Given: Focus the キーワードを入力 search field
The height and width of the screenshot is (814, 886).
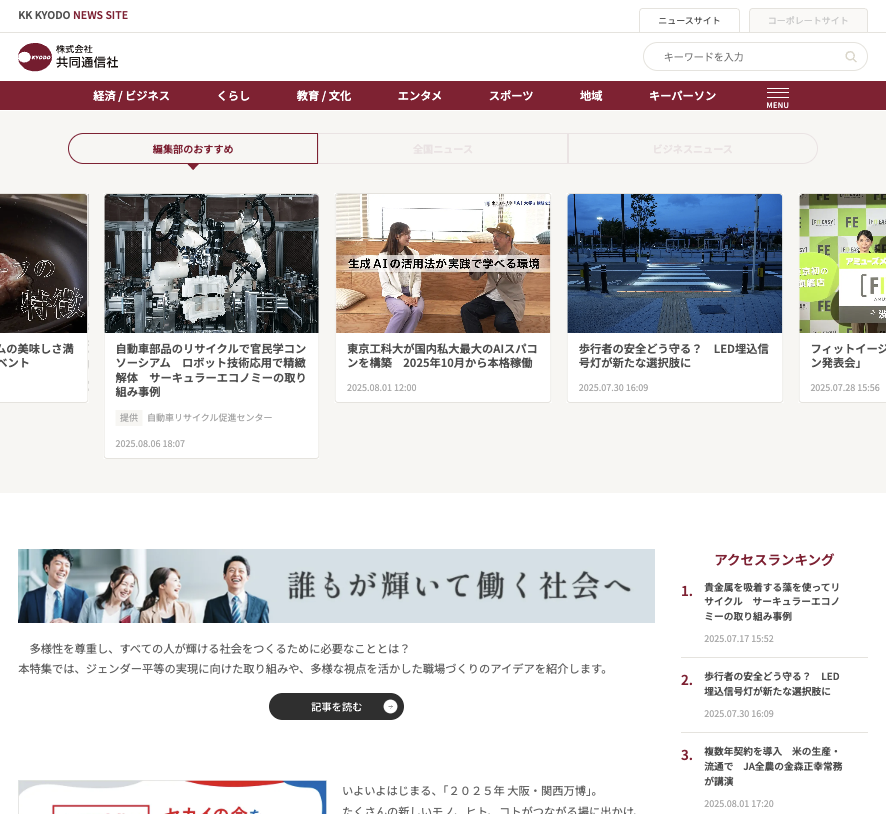Looking at the screenshot, I should tap(755, 56).
